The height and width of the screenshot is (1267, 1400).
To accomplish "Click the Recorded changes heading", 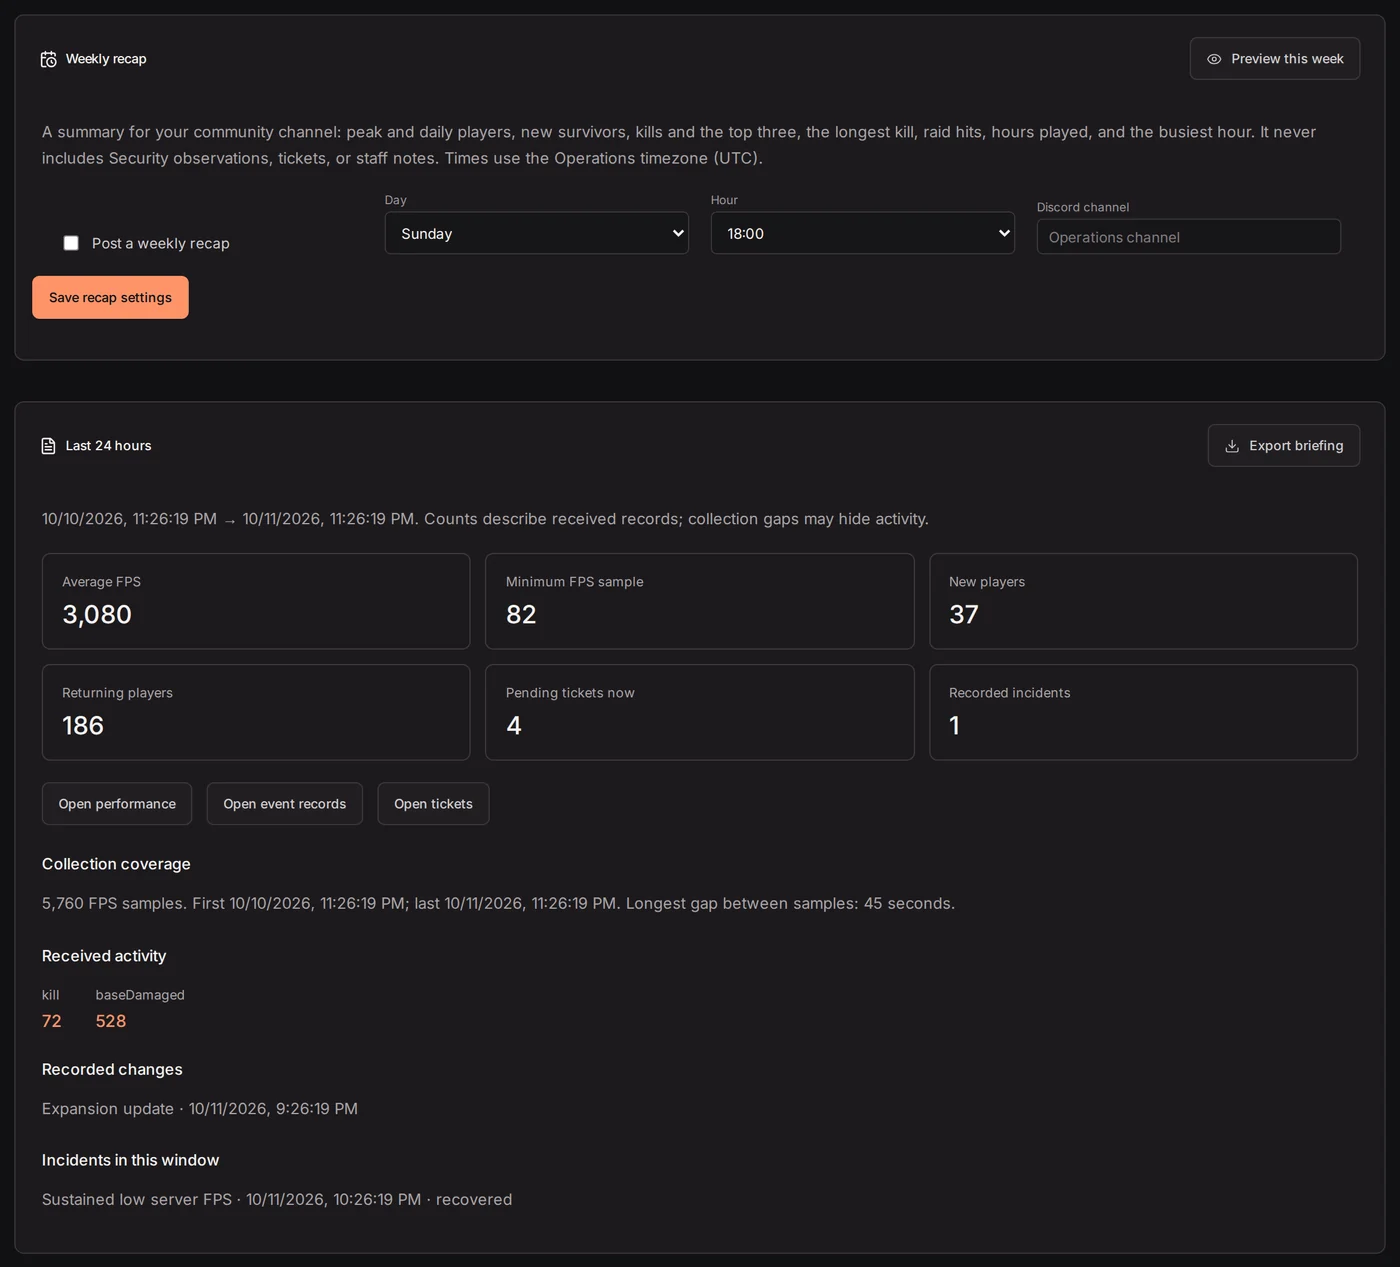I will point(112,1069).
